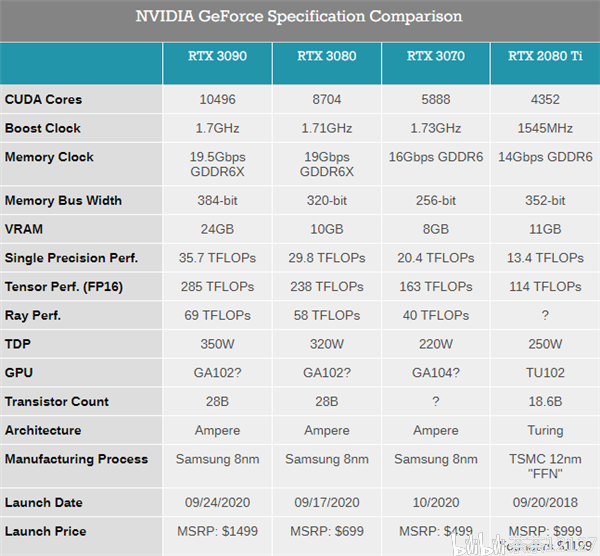Select the 18.6B transistor count cell

(x=545, y=401)
